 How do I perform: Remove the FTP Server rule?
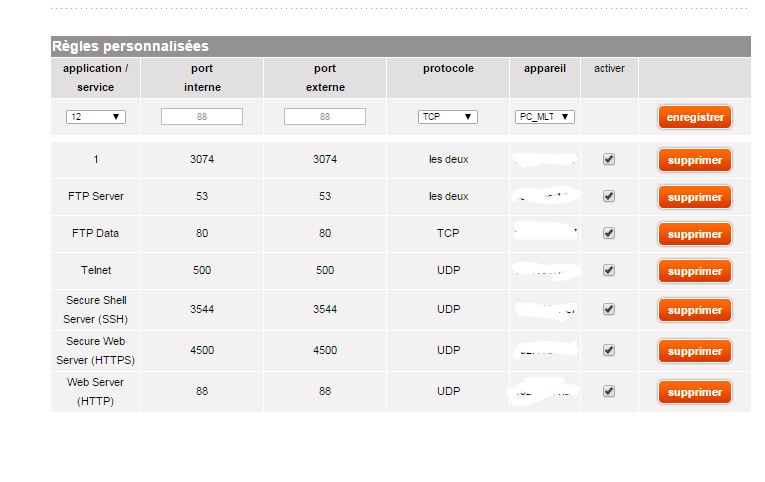pos(694,197)
